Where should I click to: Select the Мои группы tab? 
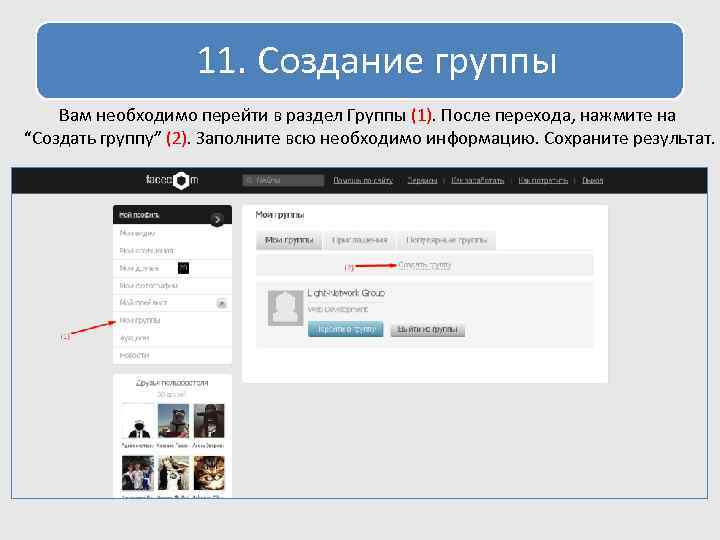click(289, 240)
